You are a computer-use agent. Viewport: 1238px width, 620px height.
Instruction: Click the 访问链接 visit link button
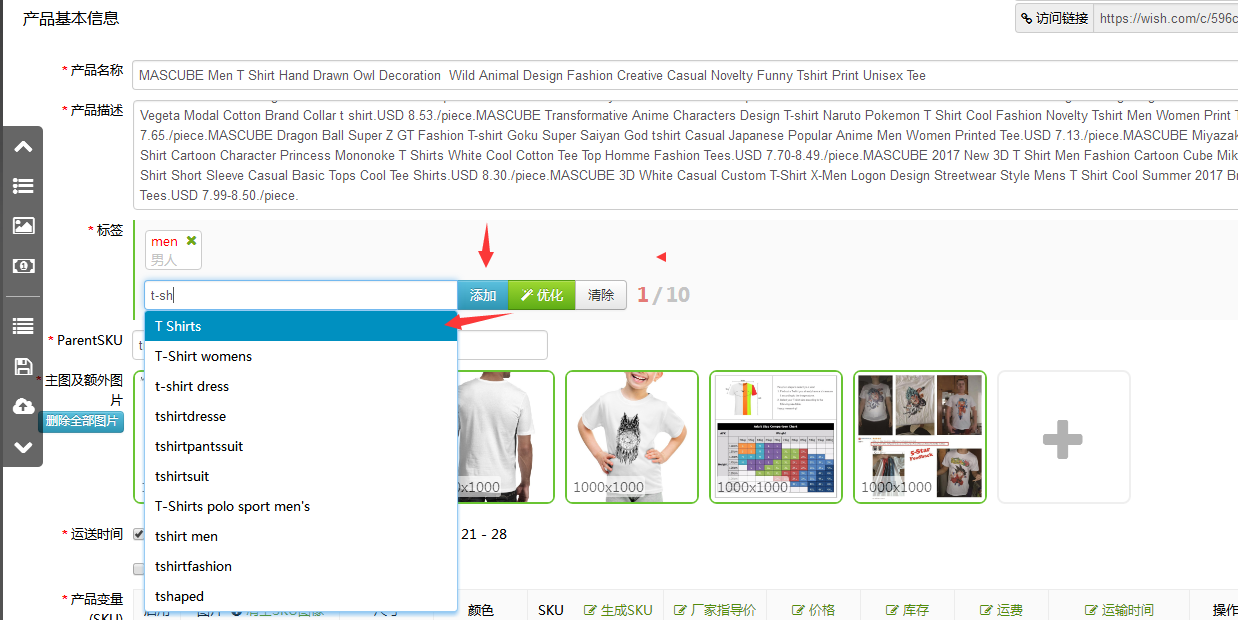point(1054,18)
